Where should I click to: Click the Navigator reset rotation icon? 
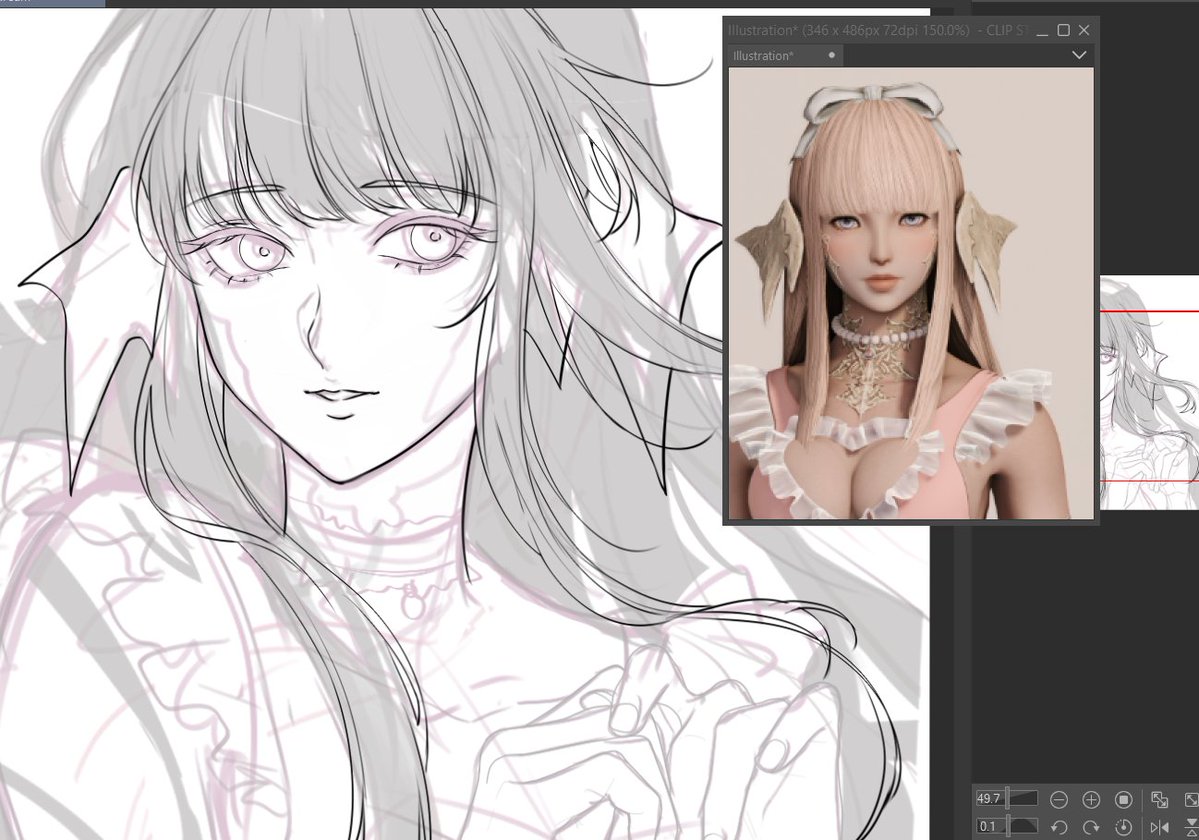(x=1123, y=827)
